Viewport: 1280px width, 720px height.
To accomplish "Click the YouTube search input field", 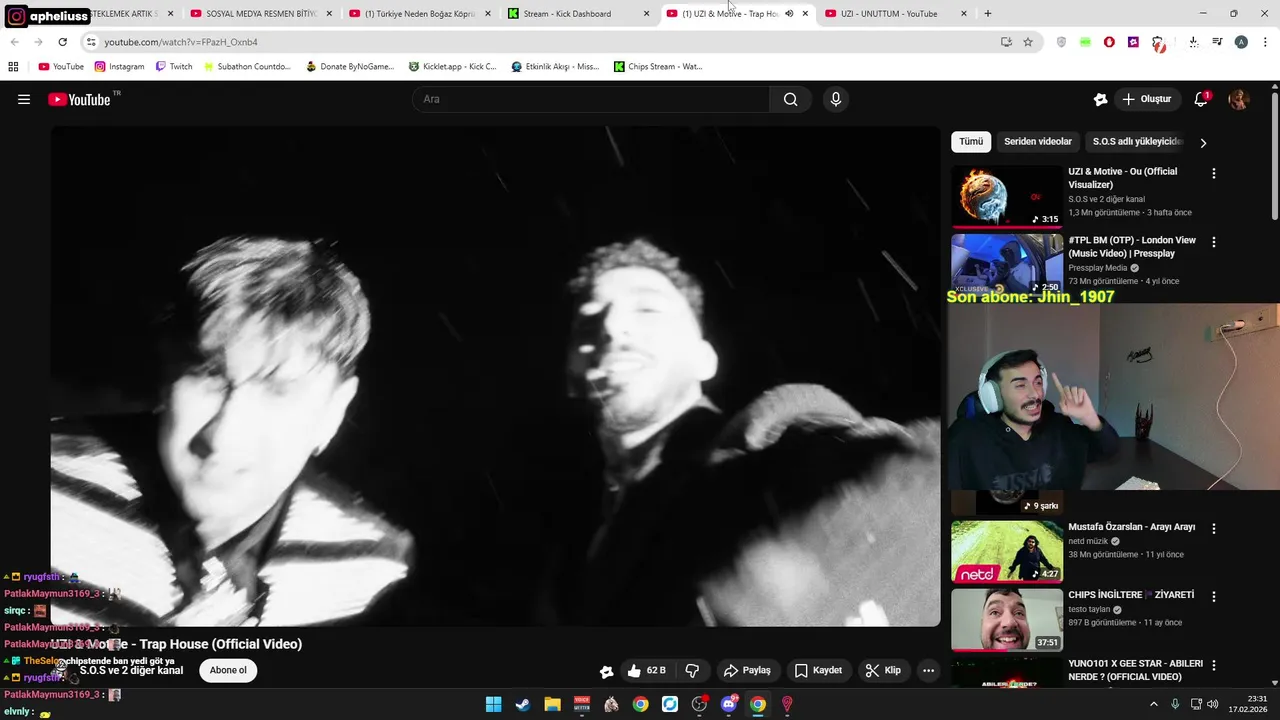I will 591,99.
